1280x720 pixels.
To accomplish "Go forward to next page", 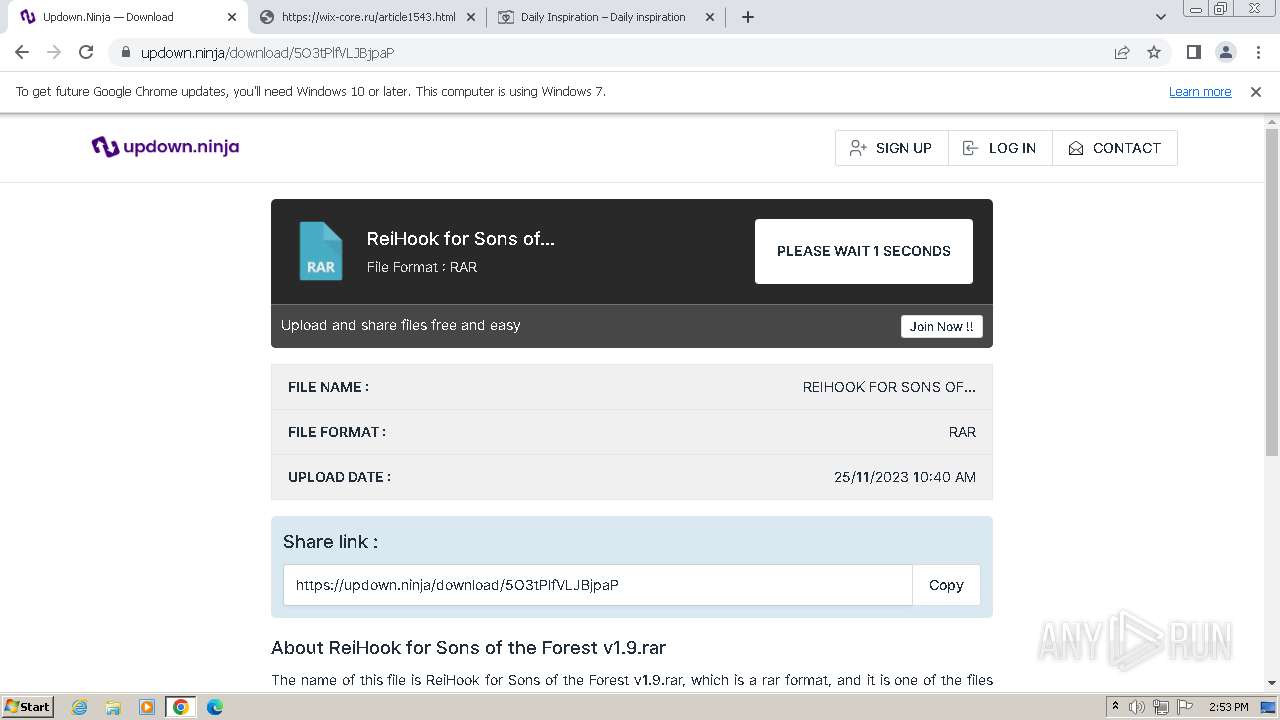I will click(54, 52).
